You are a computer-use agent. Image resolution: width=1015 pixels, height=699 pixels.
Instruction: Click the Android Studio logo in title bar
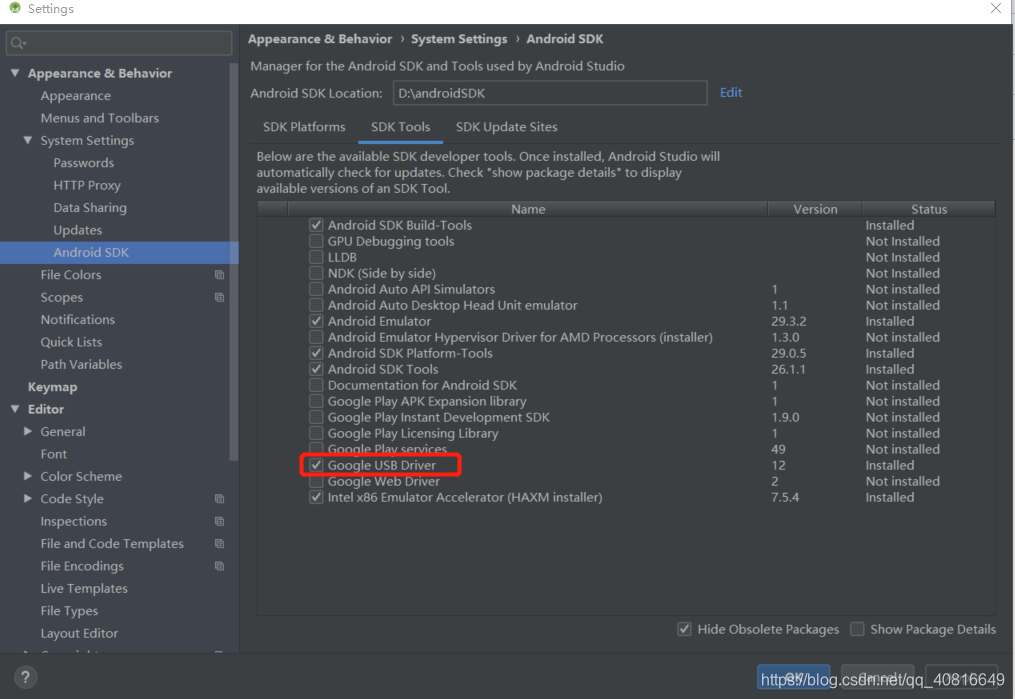pyautogui.click(x=15, y=8)
